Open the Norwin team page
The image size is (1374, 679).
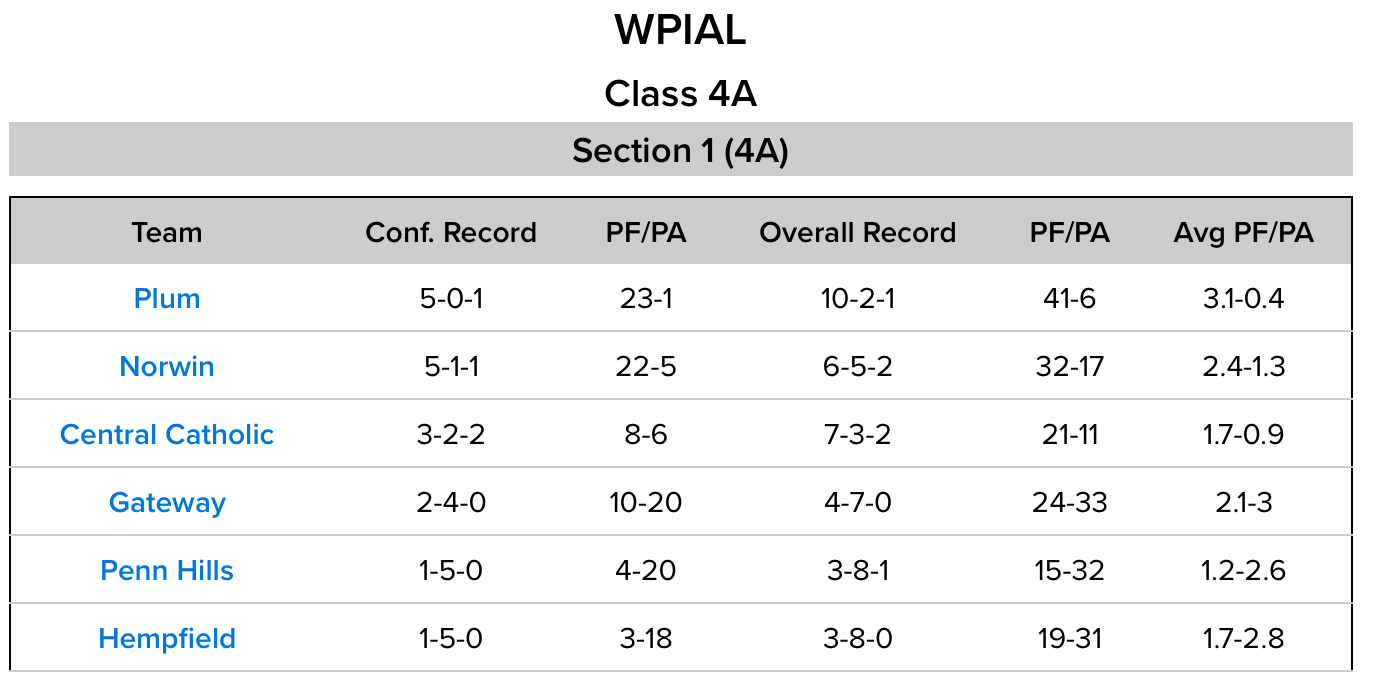coord(167,367)
